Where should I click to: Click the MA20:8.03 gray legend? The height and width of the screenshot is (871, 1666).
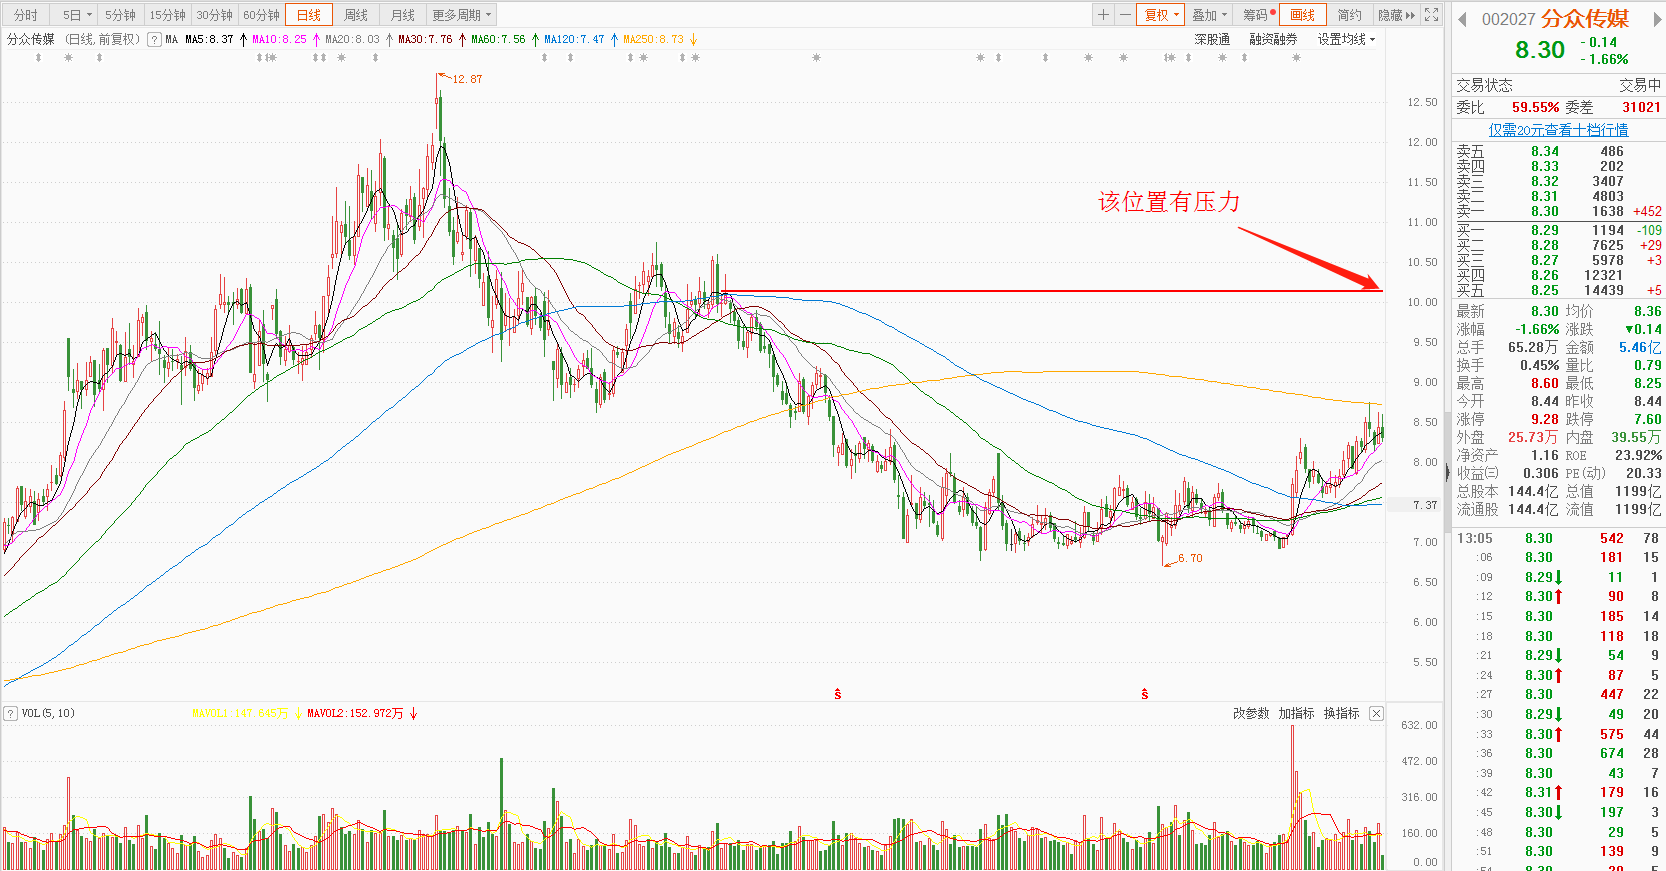[352, 40]
